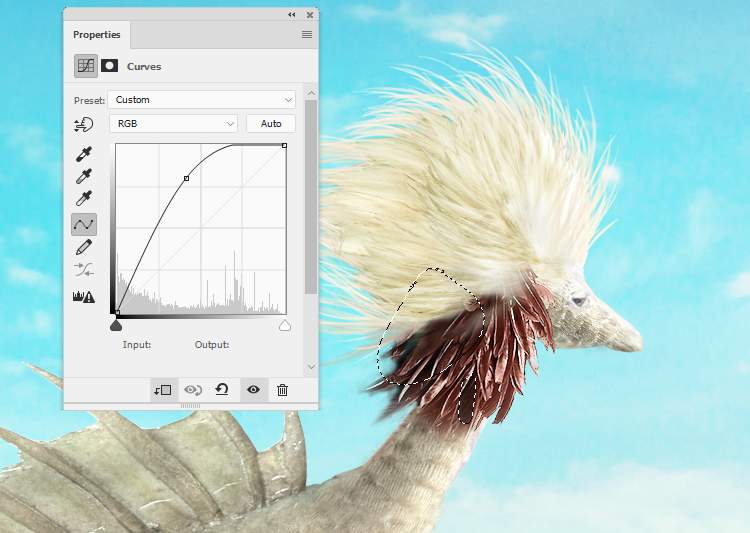Click the histogram clipping warning icon
Screen dimensions: 750x533
tap(84, 296)
